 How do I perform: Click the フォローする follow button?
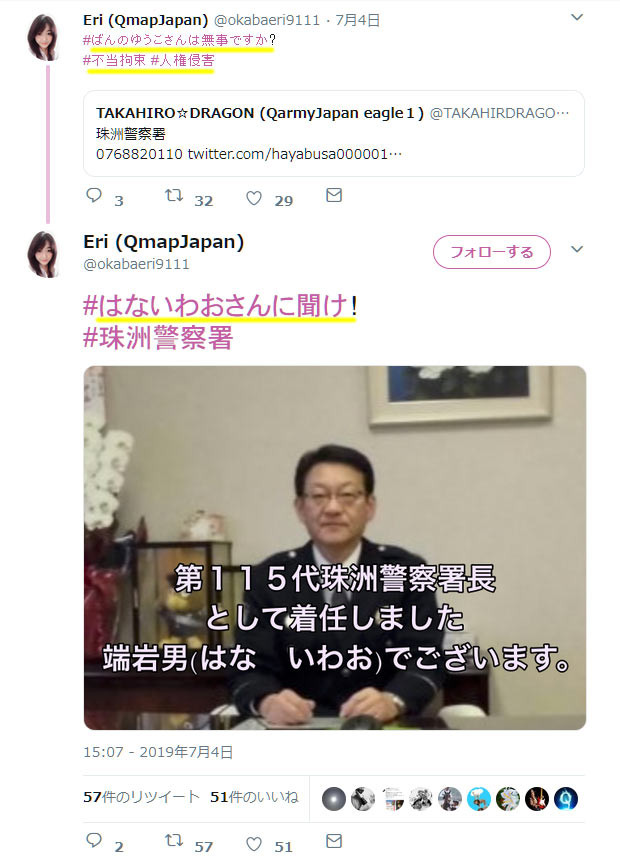click(x=492, y=252)
